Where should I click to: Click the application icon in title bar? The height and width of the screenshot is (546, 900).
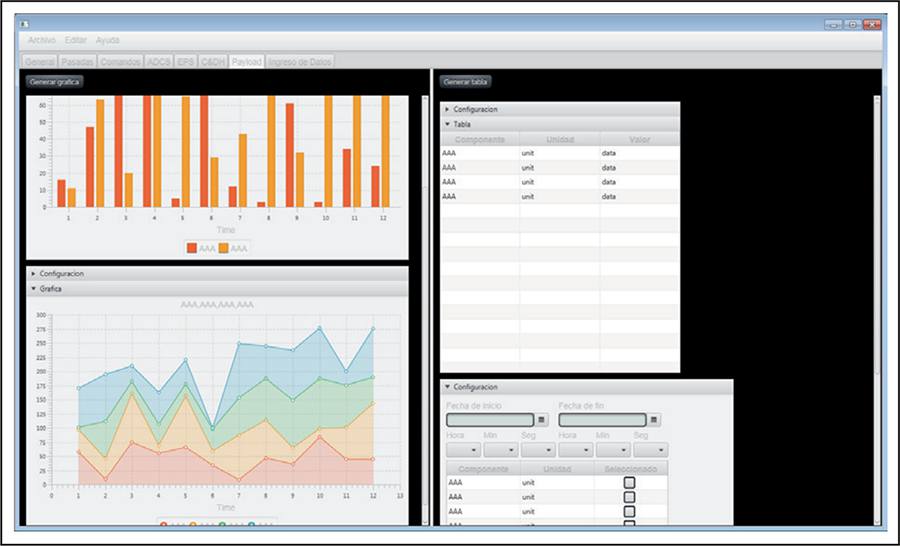tap(24, 24)
